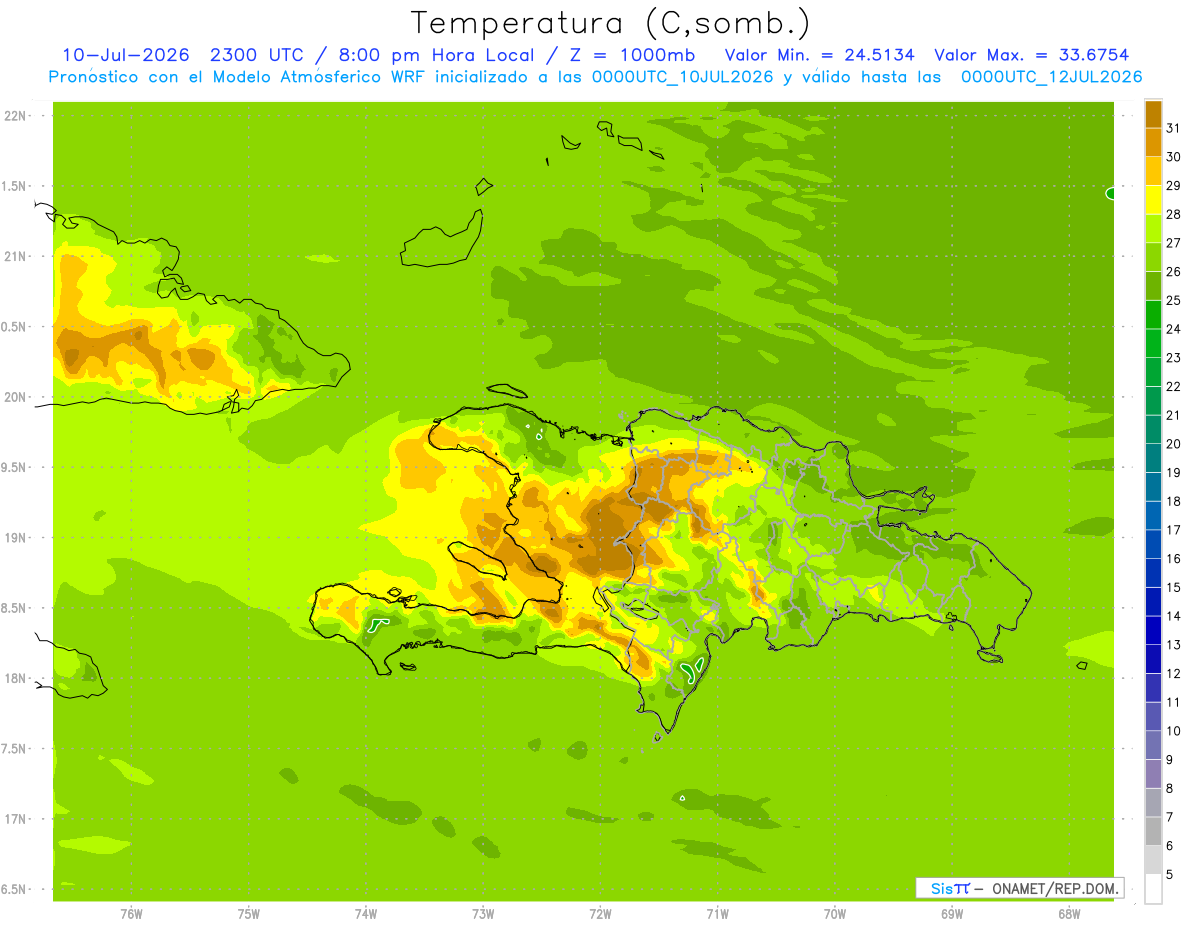The image size is (1200, 927).
Task: Click the '72W' longitude axis label
Action: tap(600, 914)
